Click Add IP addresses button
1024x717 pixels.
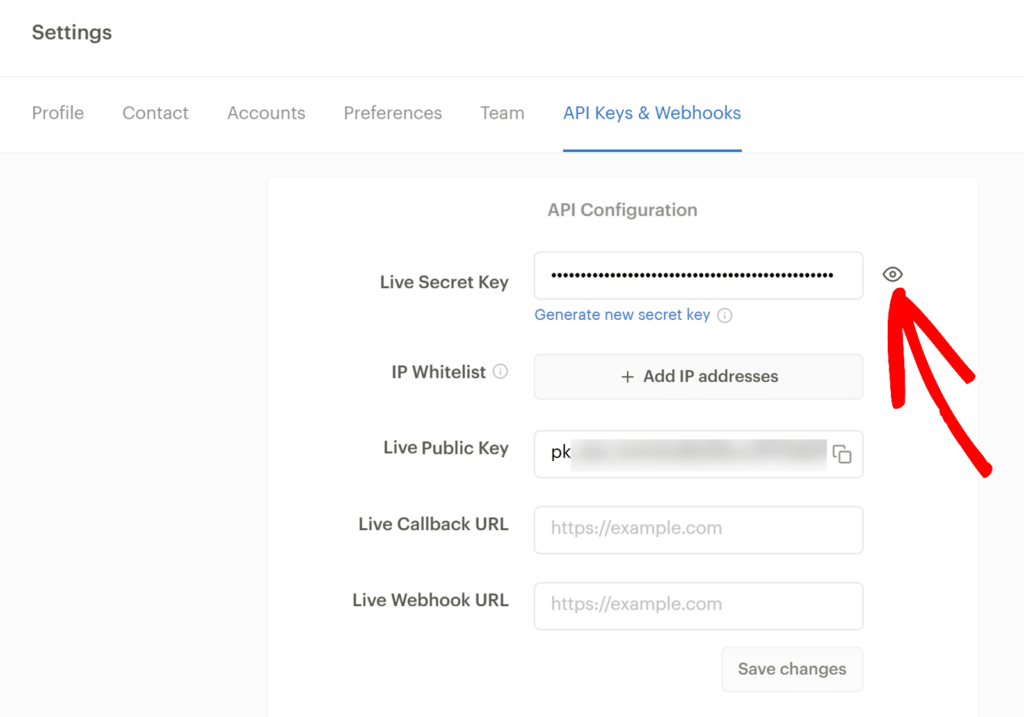click(698, 377)
